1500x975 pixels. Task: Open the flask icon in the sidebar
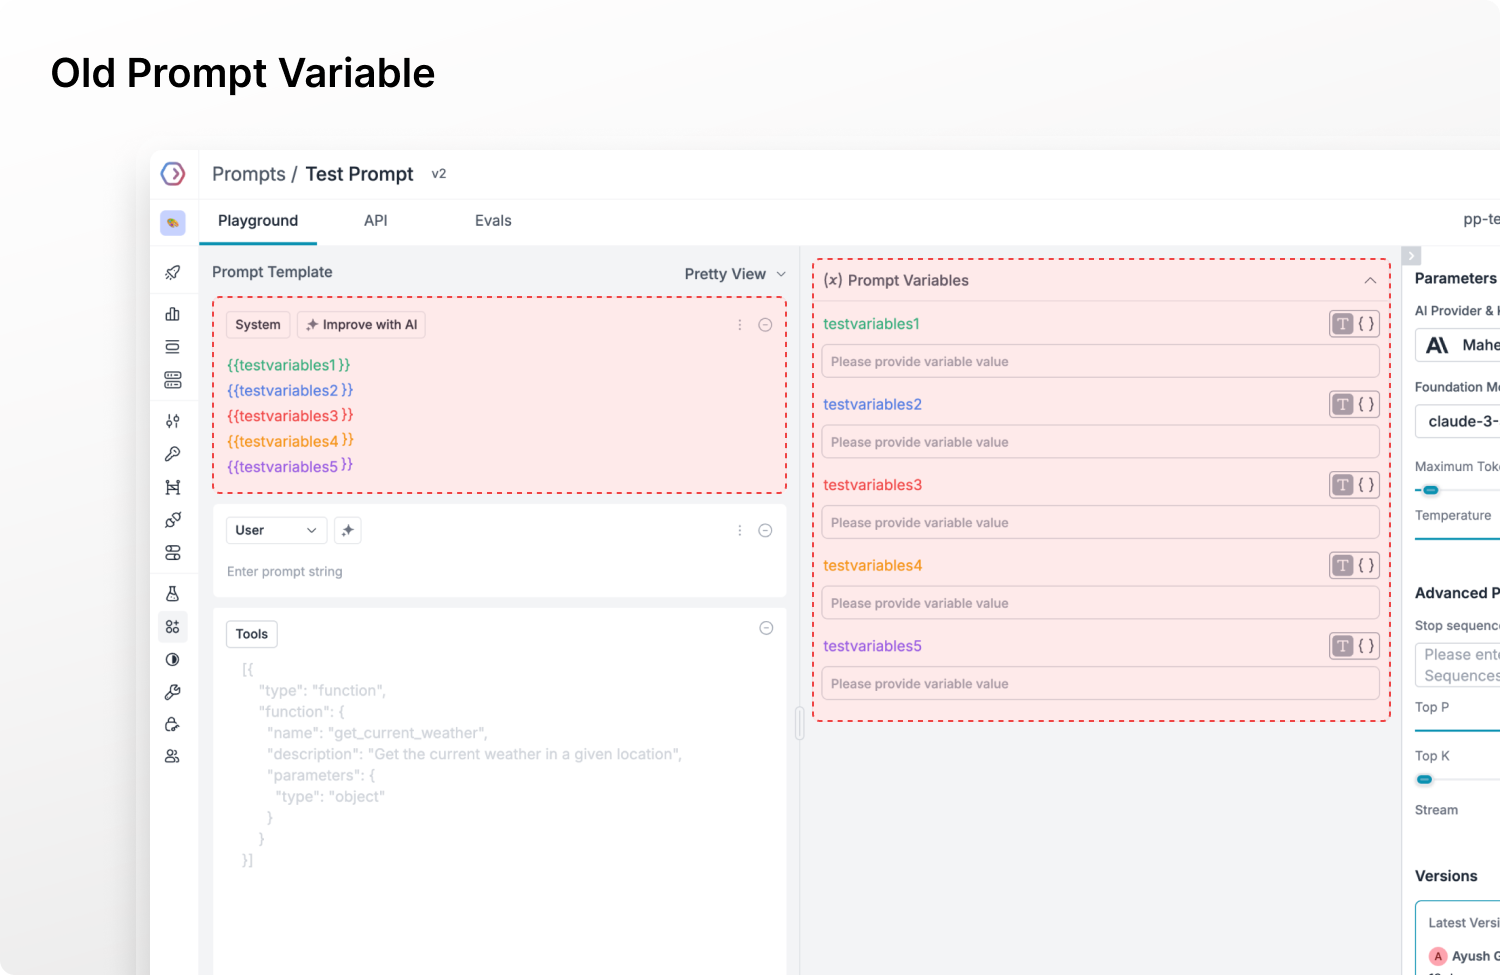pos(173,594)
